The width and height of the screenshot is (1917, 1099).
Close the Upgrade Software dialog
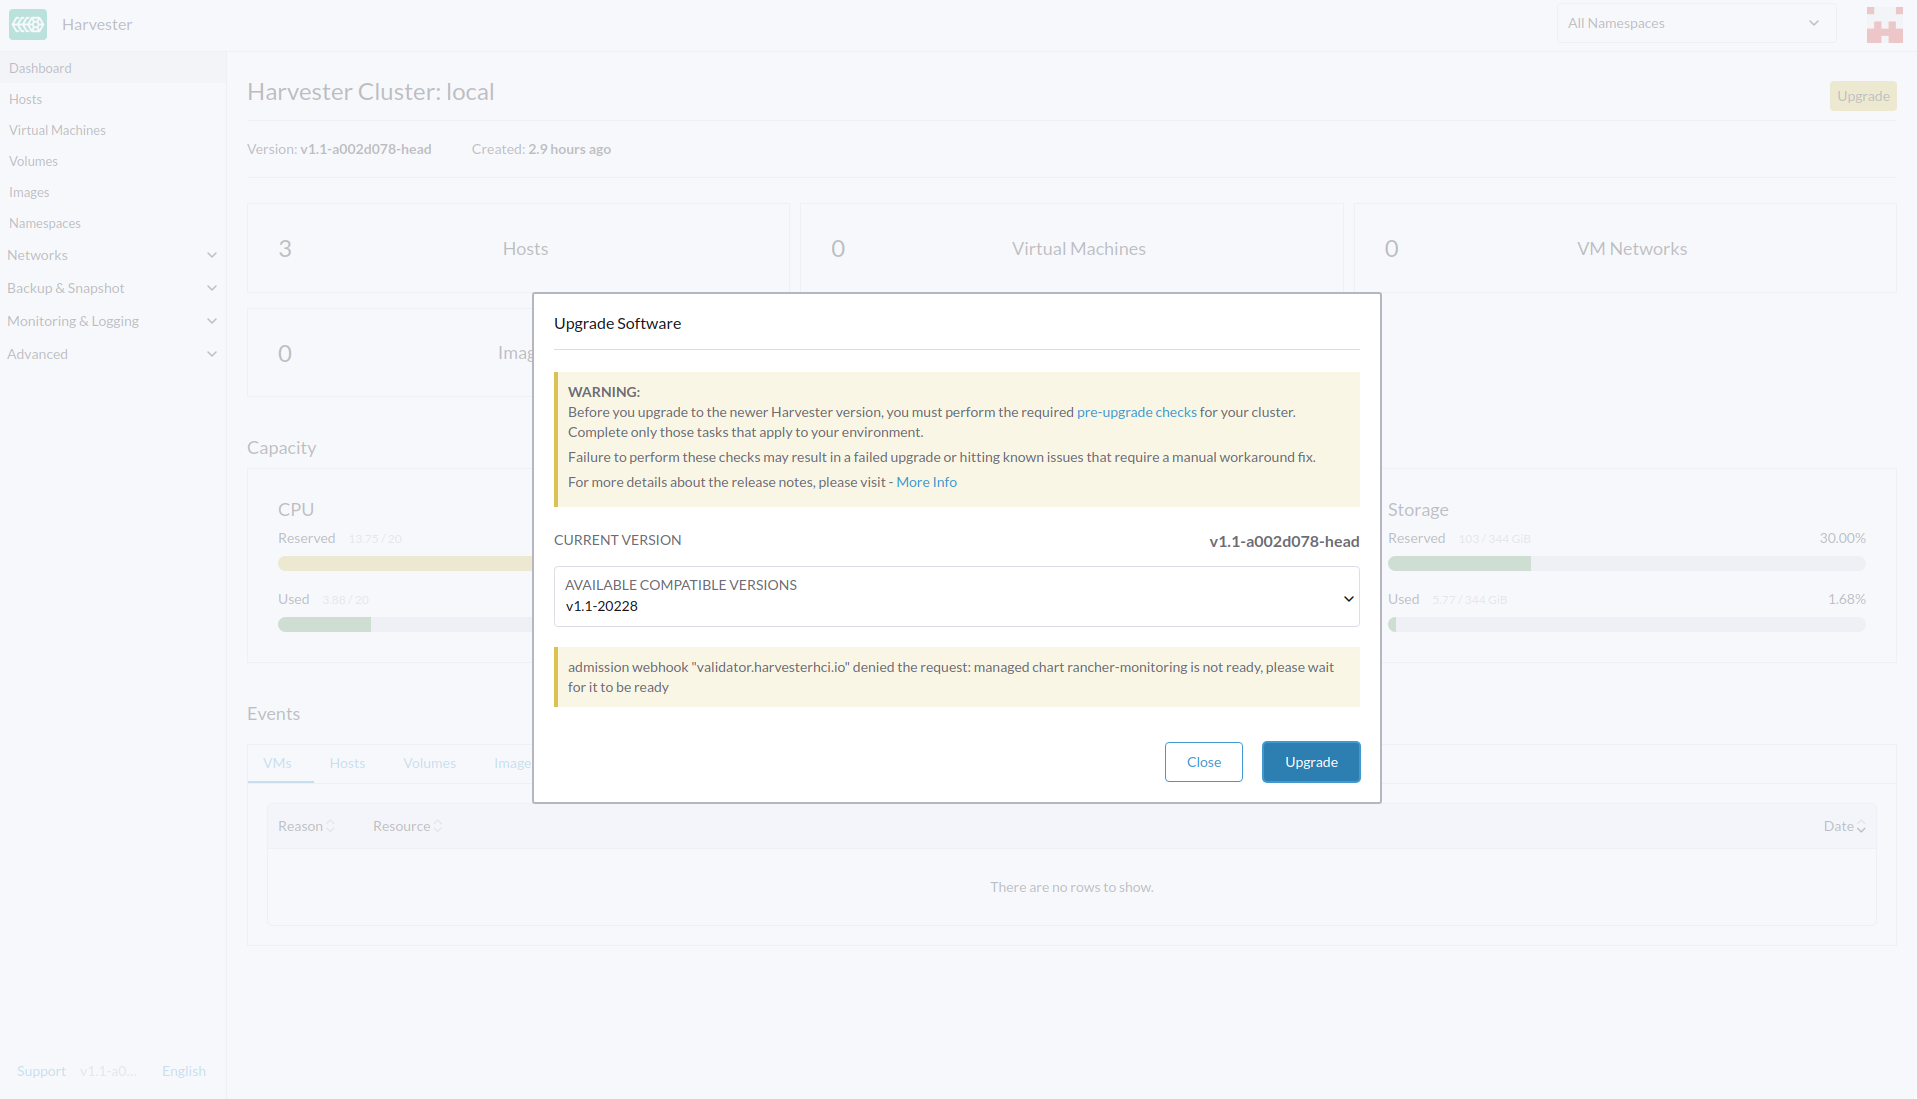(x=1203, y=762)
